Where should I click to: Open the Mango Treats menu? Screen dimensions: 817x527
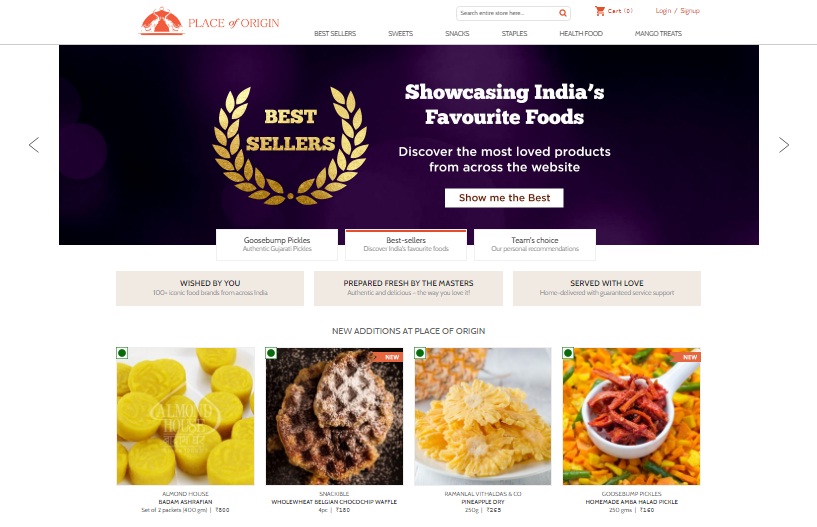(x=658, y=33)
